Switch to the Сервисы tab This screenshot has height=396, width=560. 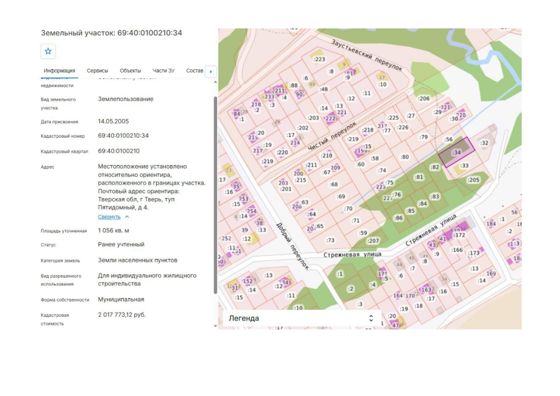click(97, 71)
